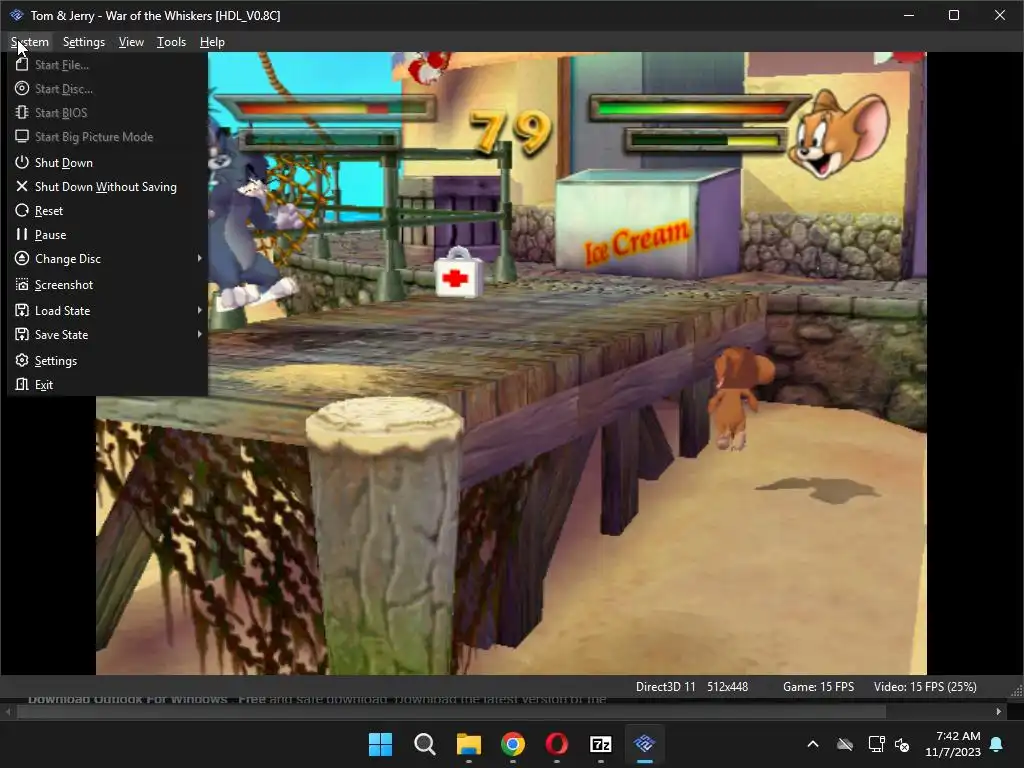Expand the Load State submenu arrow
Viewport: 1024px width, 768px height.
click(199, 310)
